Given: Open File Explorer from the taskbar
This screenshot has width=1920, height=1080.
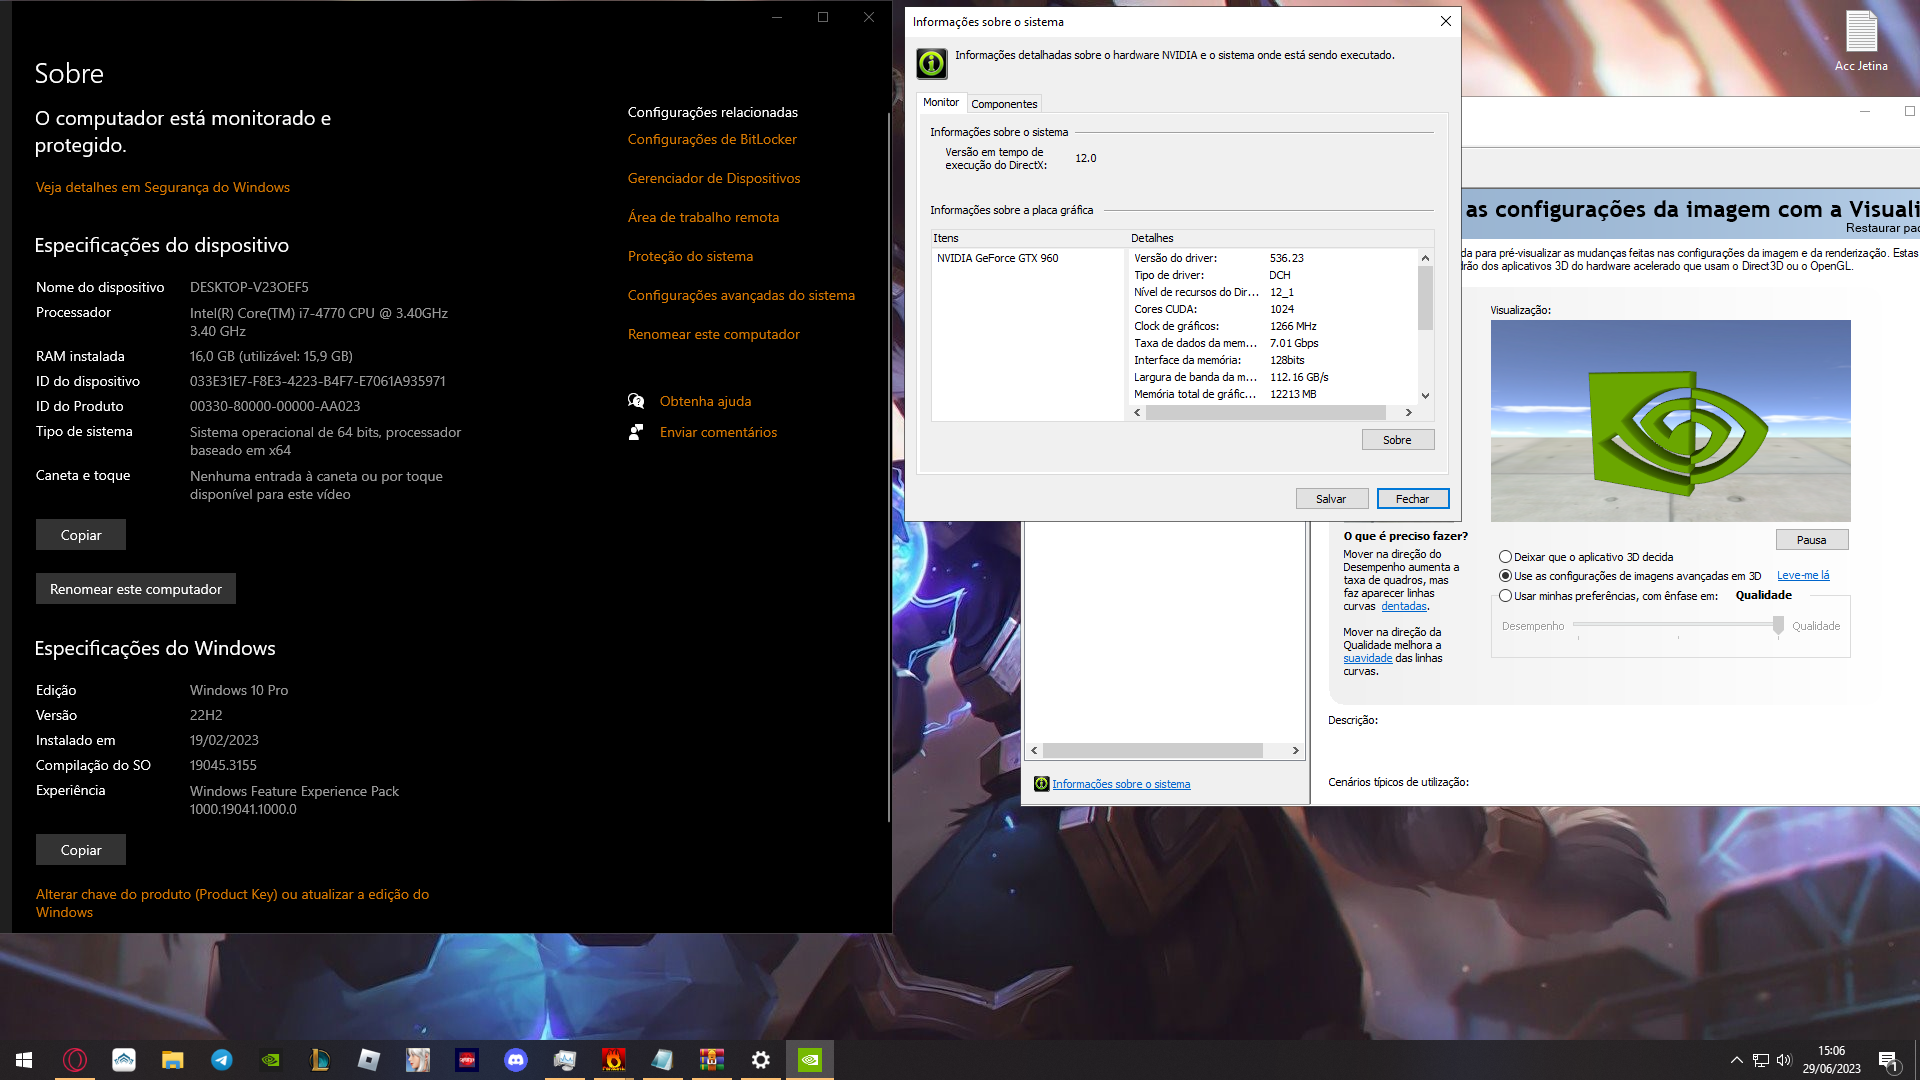Looking at the screenshot, I should [x=173, y=1060].
